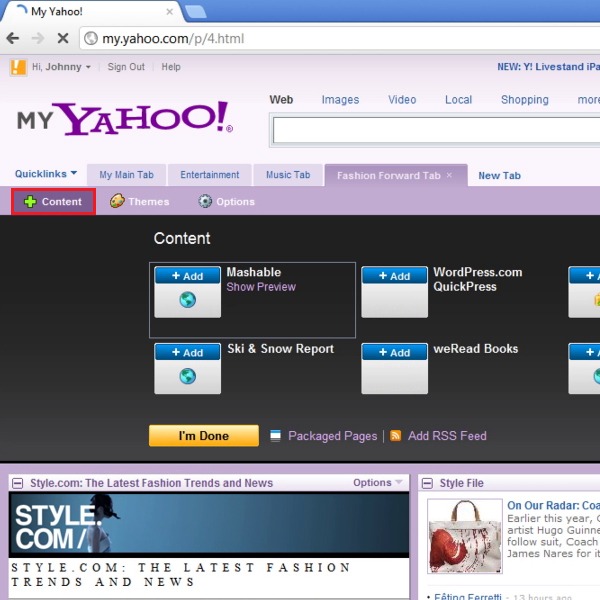600x600 pixels.
Task: Click the Themes palette icon
Action: [x=117, y=201]
